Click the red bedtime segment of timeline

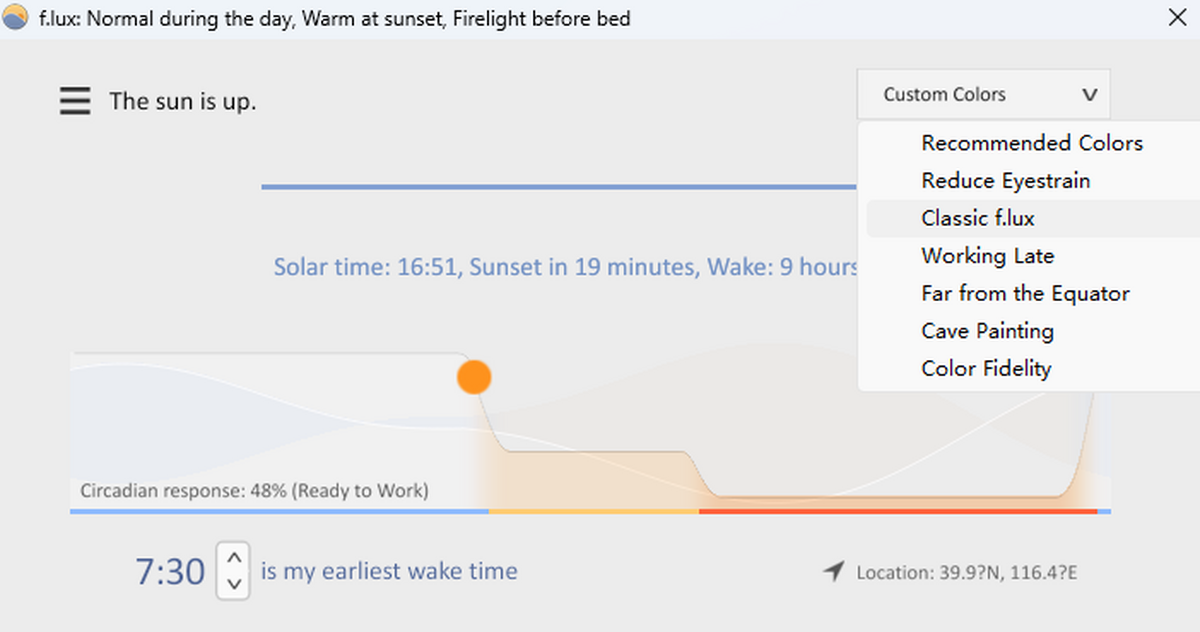pos(897,511)
